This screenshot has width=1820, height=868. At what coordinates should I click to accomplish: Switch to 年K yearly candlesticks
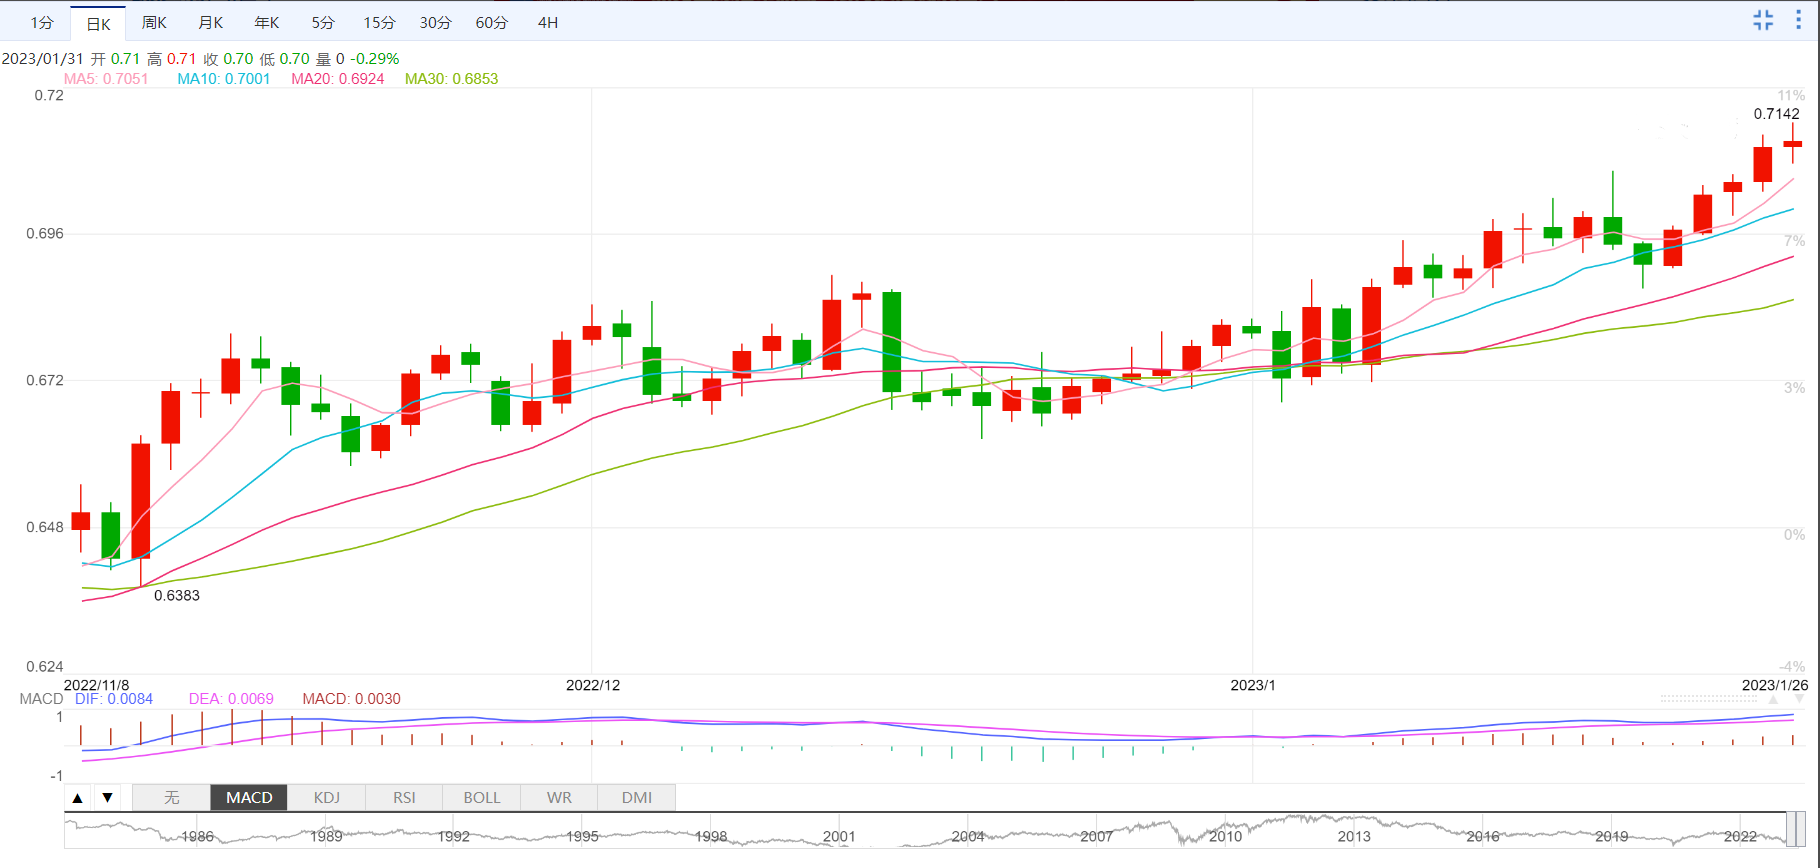point(266,23)
